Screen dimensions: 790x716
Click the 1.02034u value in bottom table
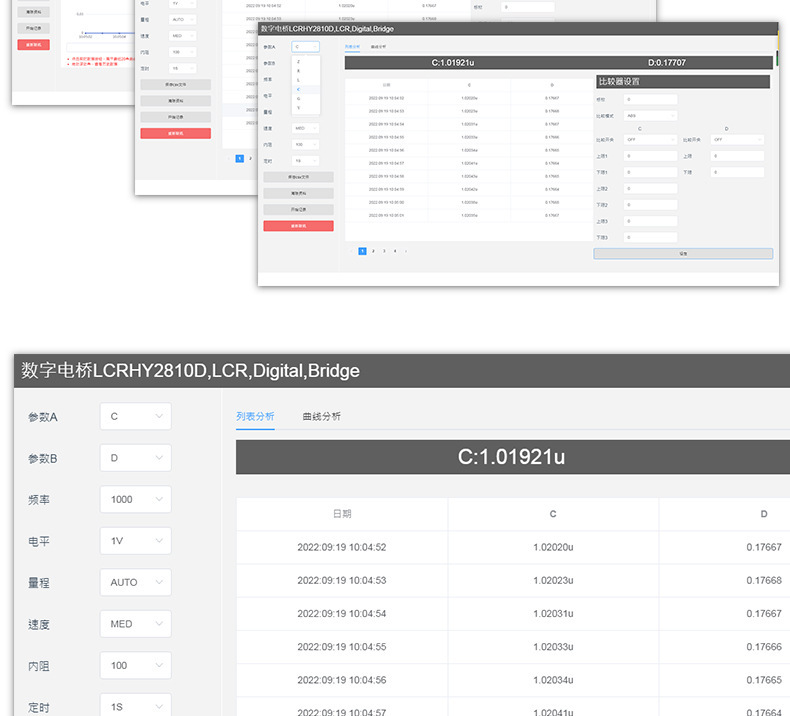(553, 680)
